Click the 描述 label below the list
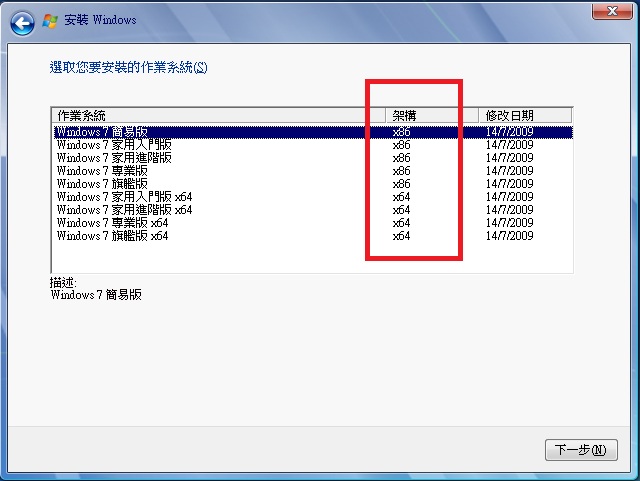Image resolution: width=640 pixels, height=481 pixels. (x=63, y=283)
